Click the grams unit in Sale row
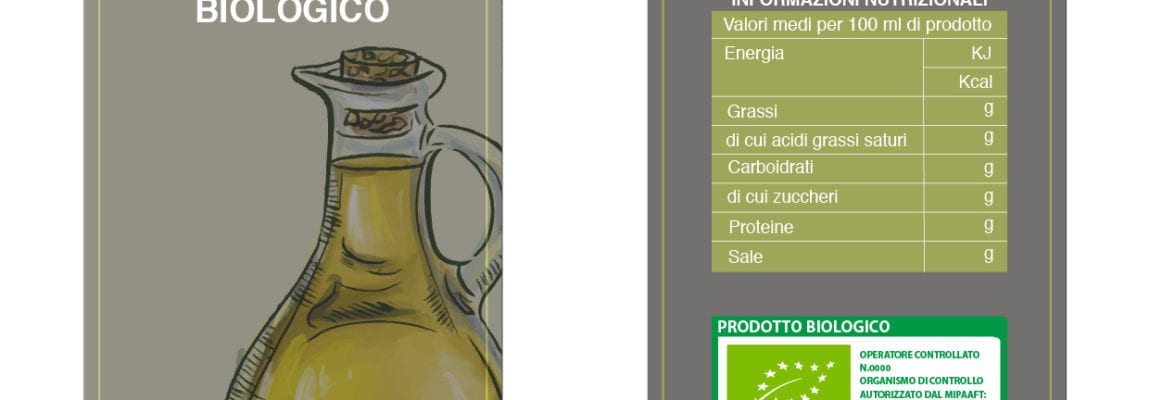 [989, 254]
